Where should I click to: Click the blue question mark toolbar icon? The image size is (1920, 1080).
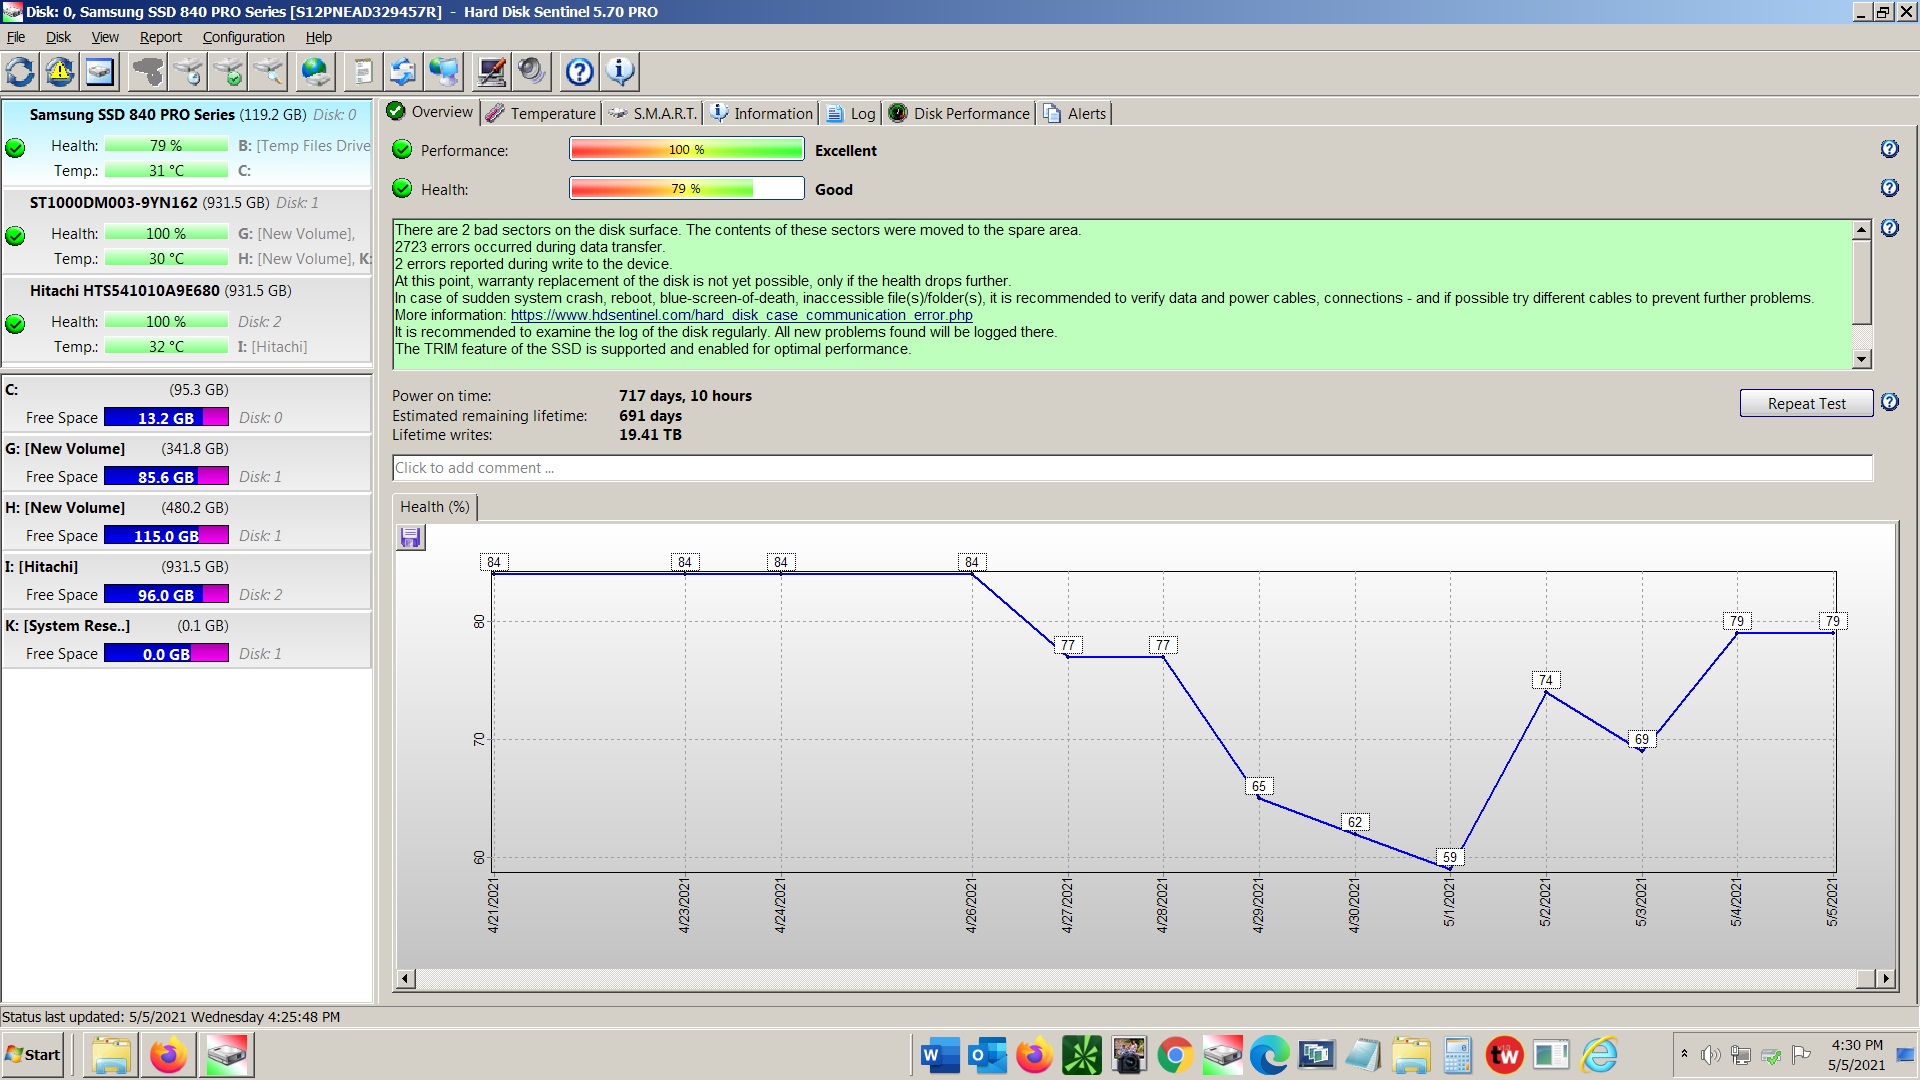pyautogui.click(x=579, y=72)
